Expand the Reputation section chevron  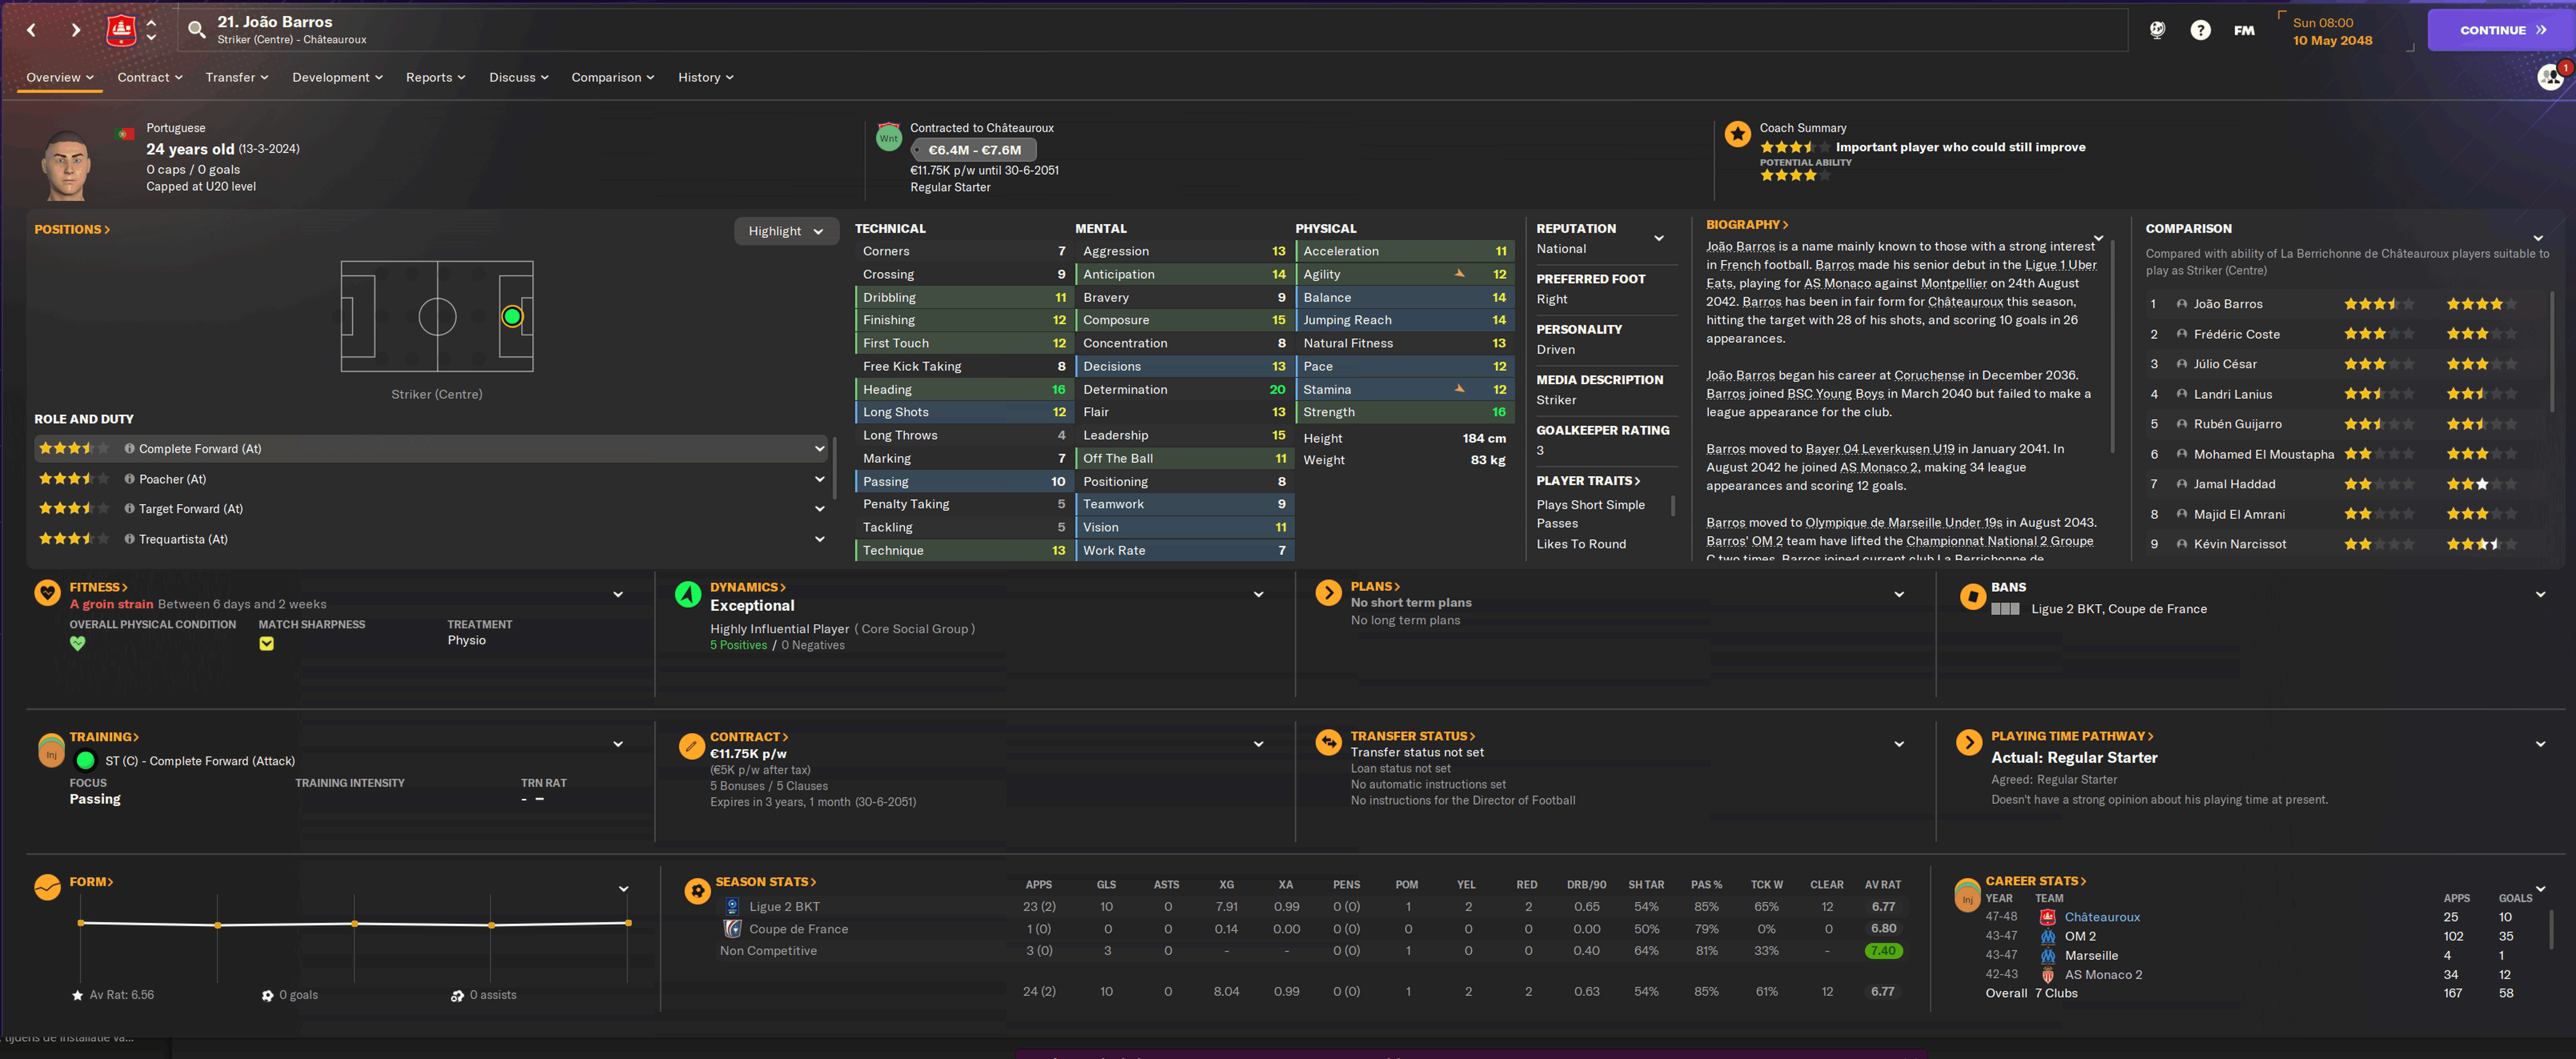click(1659, 238)
